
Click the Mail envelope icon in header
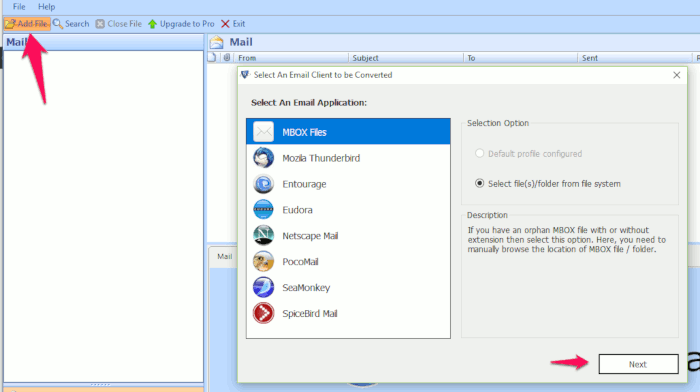(x=217, y=42)
